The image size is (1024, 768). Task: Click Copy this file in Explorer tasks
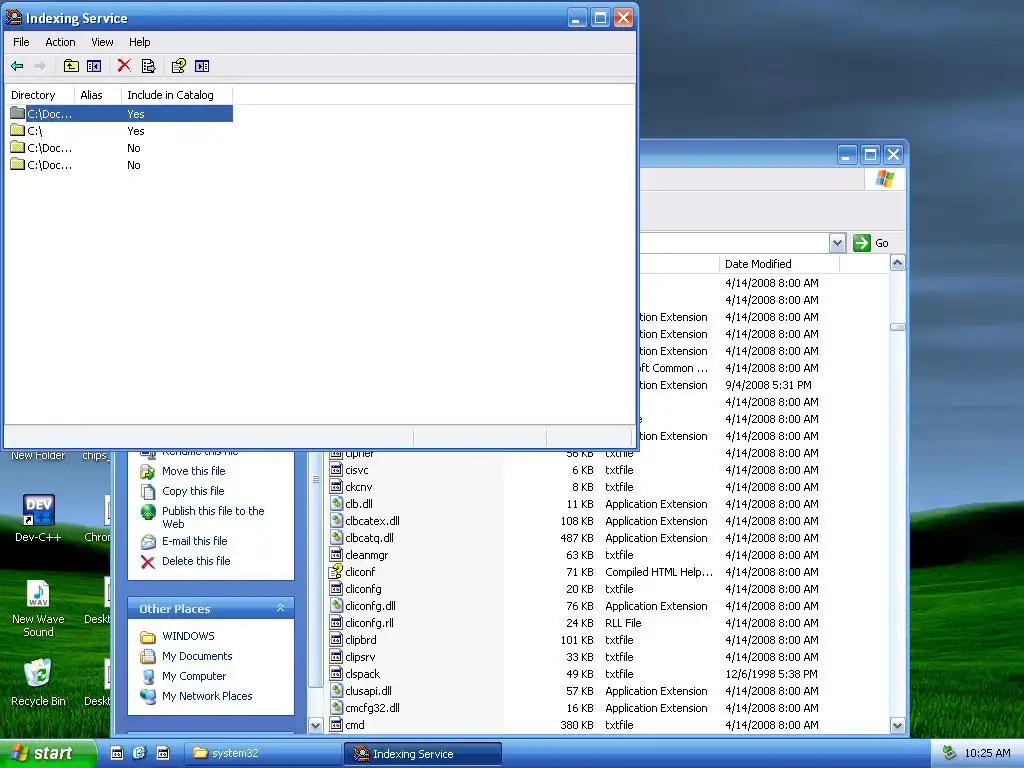[x=193, y=491]
